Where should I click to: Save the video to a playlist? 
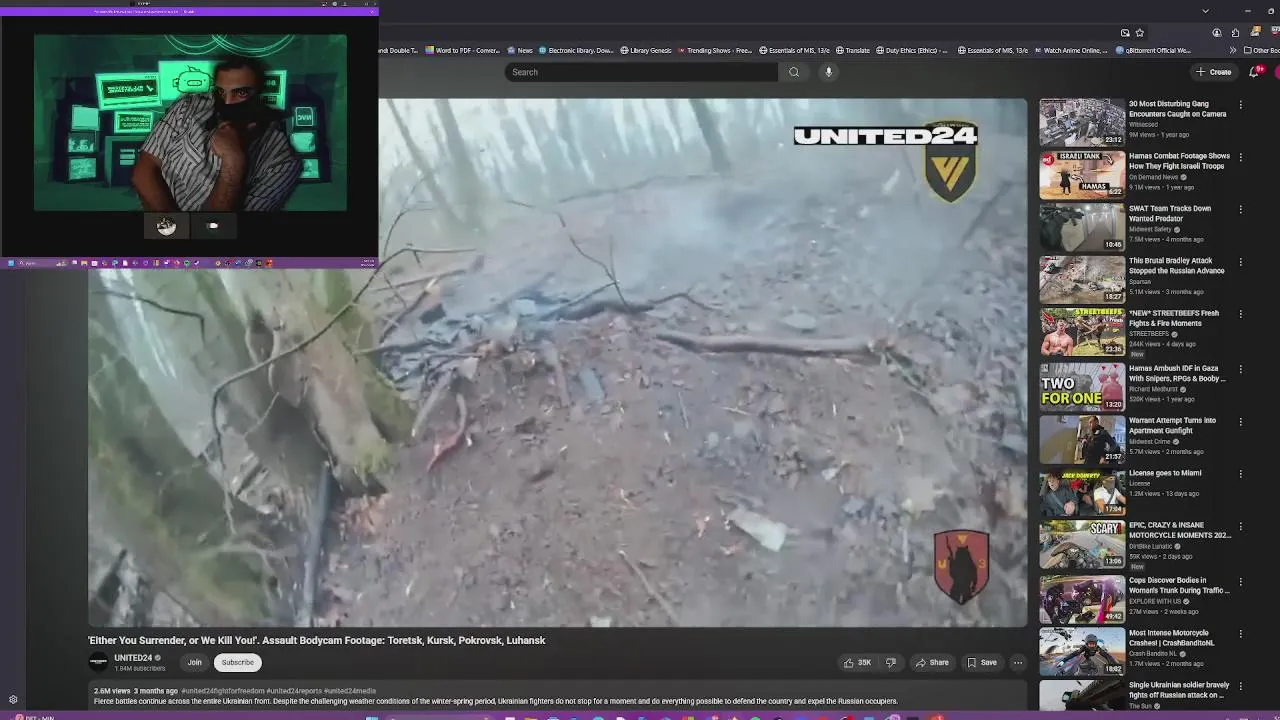[x=981, y=662]
